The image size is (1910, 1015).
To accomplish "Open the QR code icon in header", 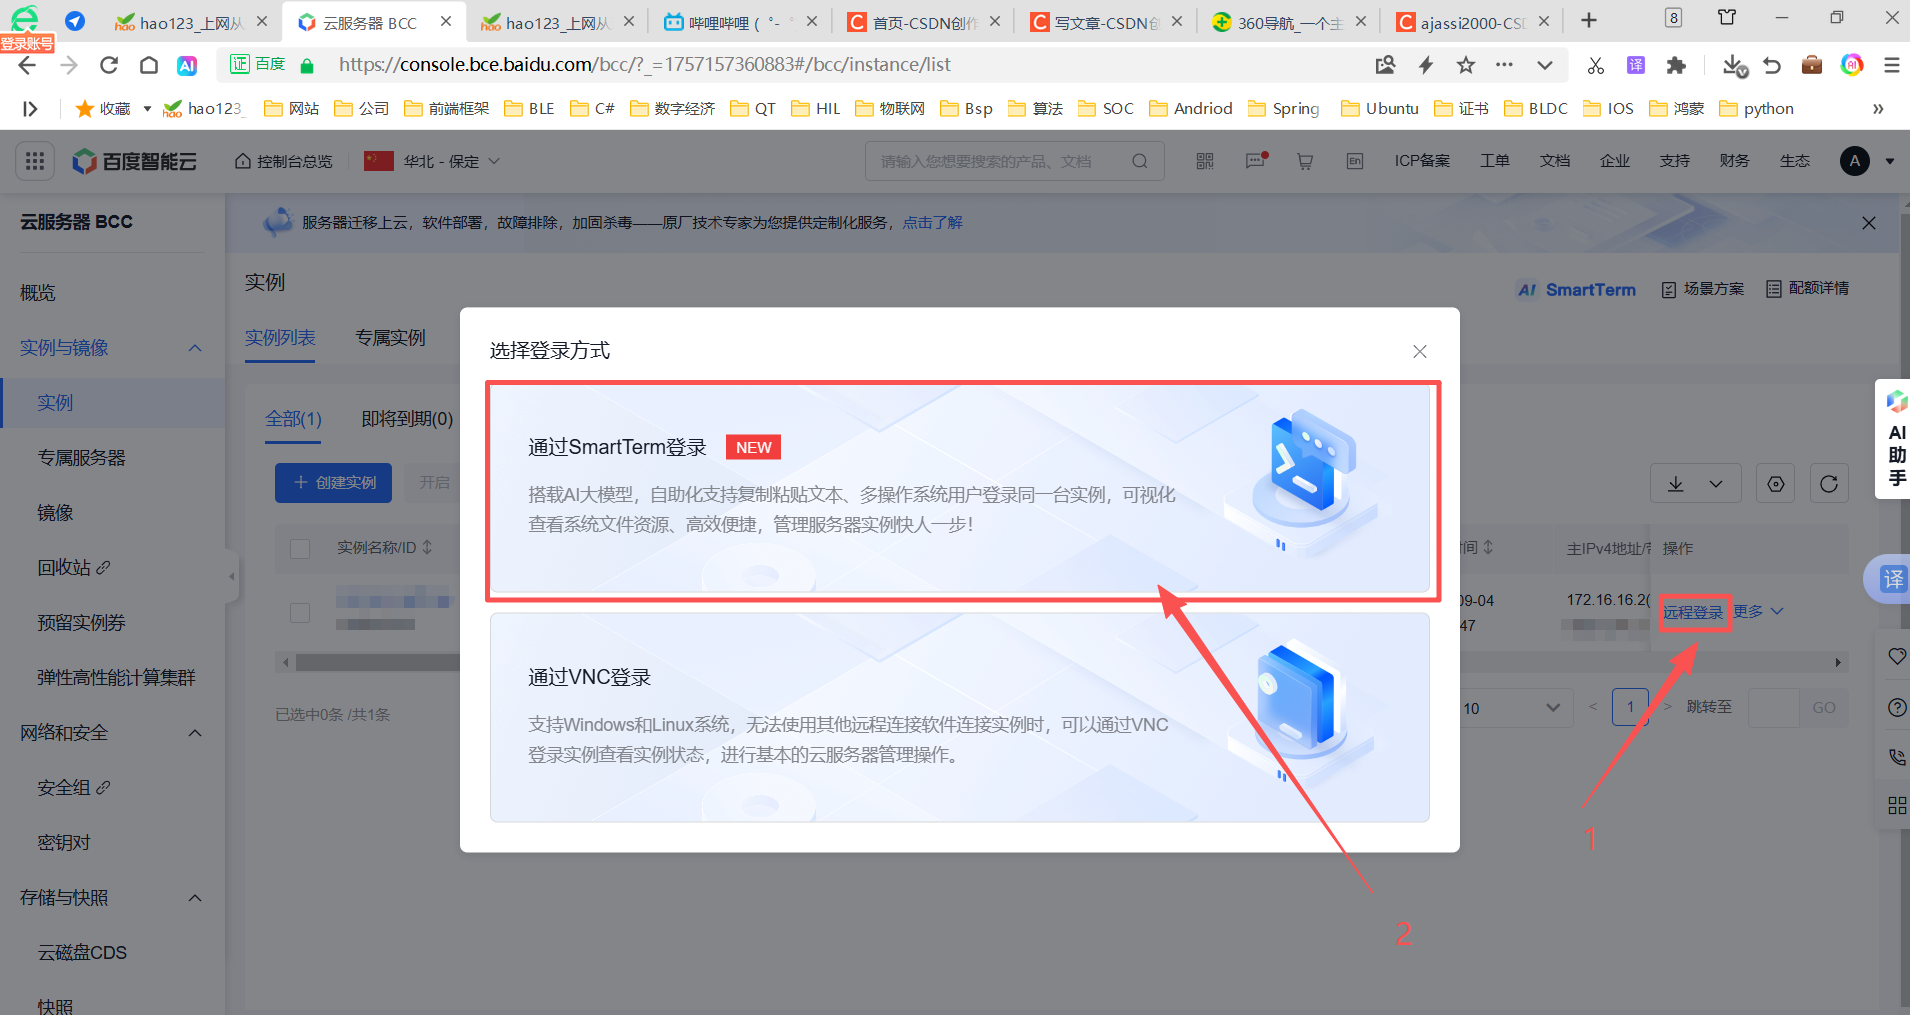I will [1205, 161].
